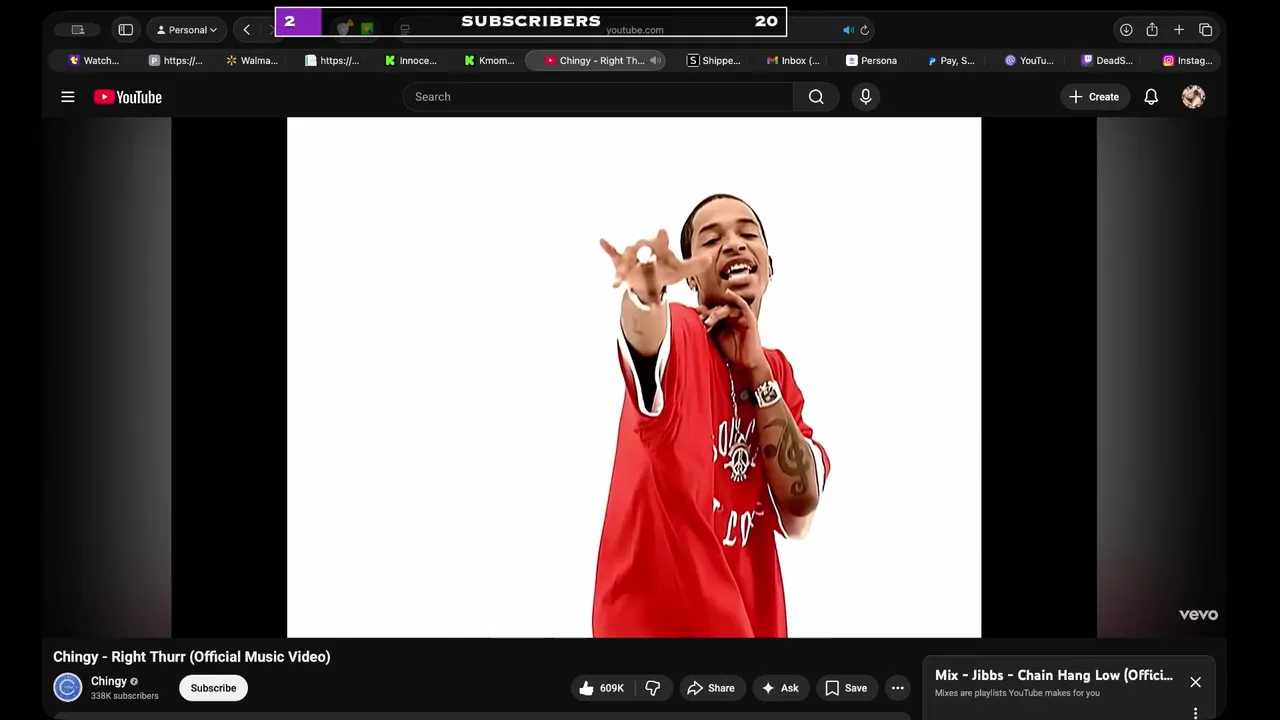This screenshot has height=720, width=1280.
Task: Switch to the Watch... tab
Action: coord(94,61)
